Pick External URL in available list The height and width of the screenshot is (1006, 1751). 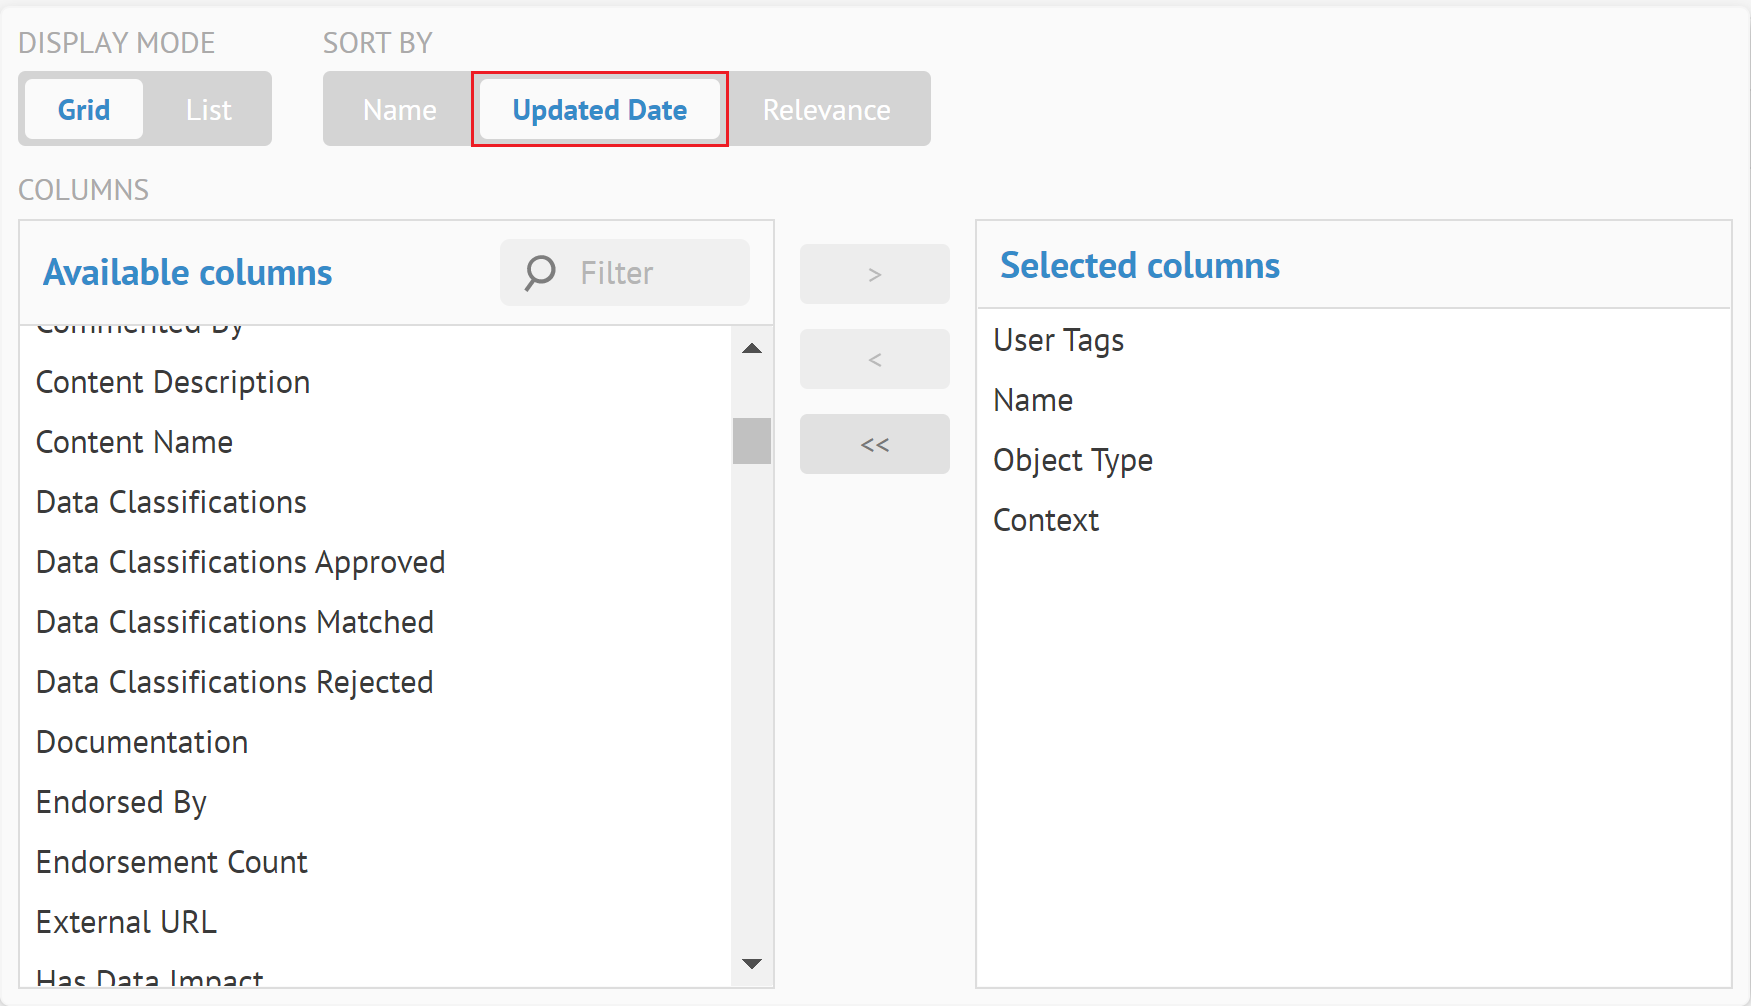click(126, 923)
